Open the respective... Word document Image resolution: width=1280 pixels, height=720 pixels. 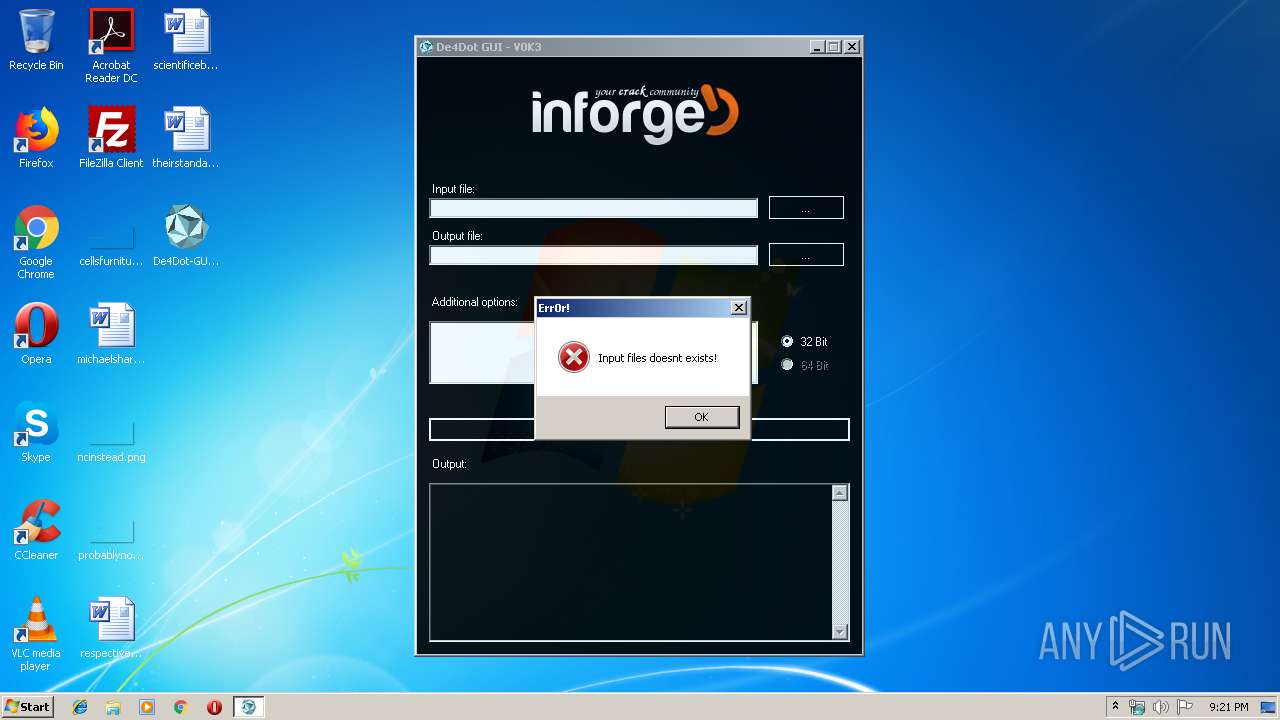111,628
